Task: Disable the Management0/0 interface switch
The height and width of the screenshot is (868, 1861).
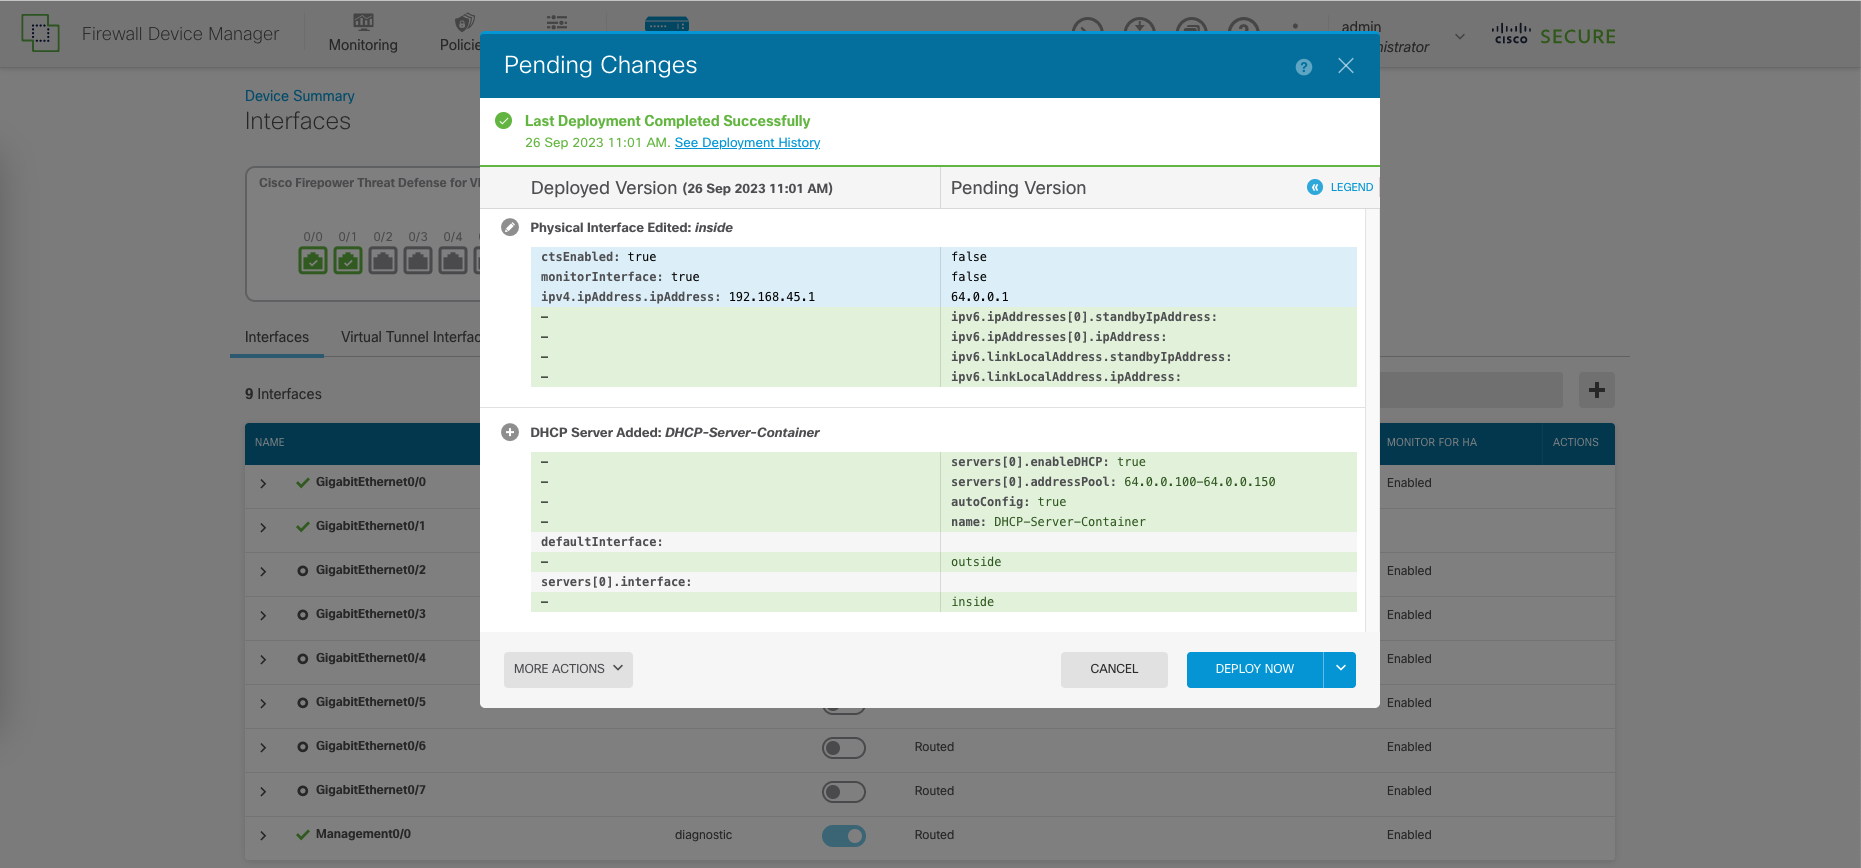Action: pyautogui.click(x=843, y=836)
